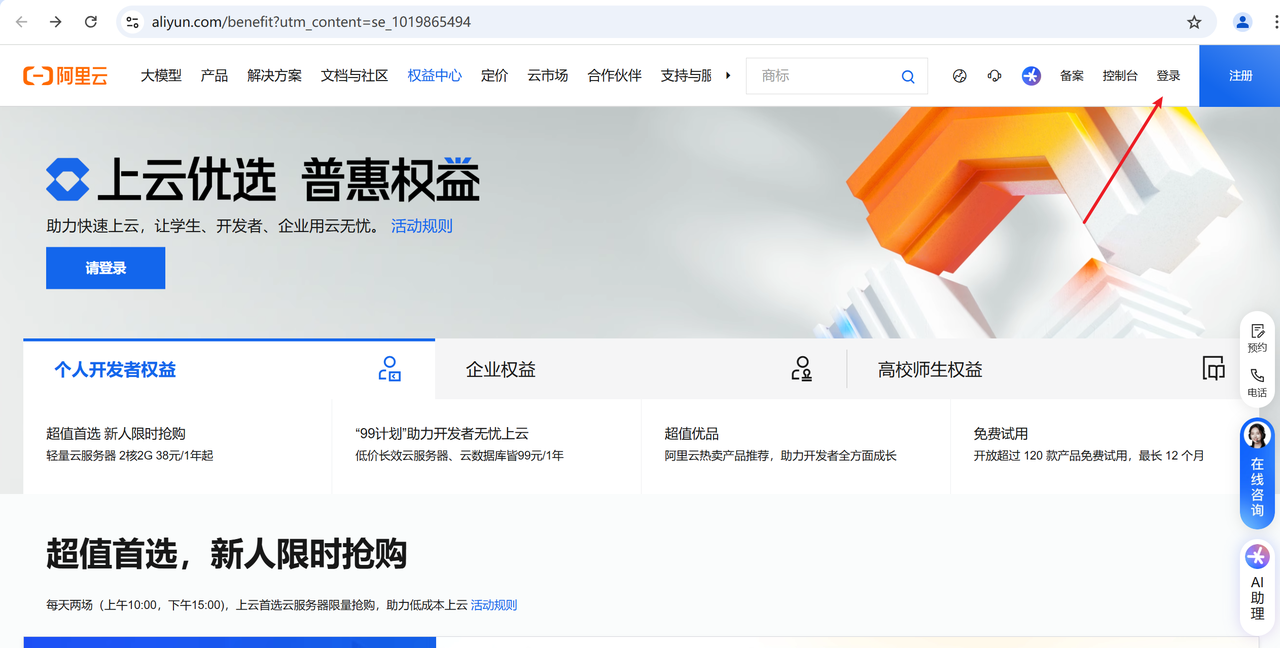Screen dimensions: 1280x648
Task: Click the 商标 search input field
Action: coord(825,76)
